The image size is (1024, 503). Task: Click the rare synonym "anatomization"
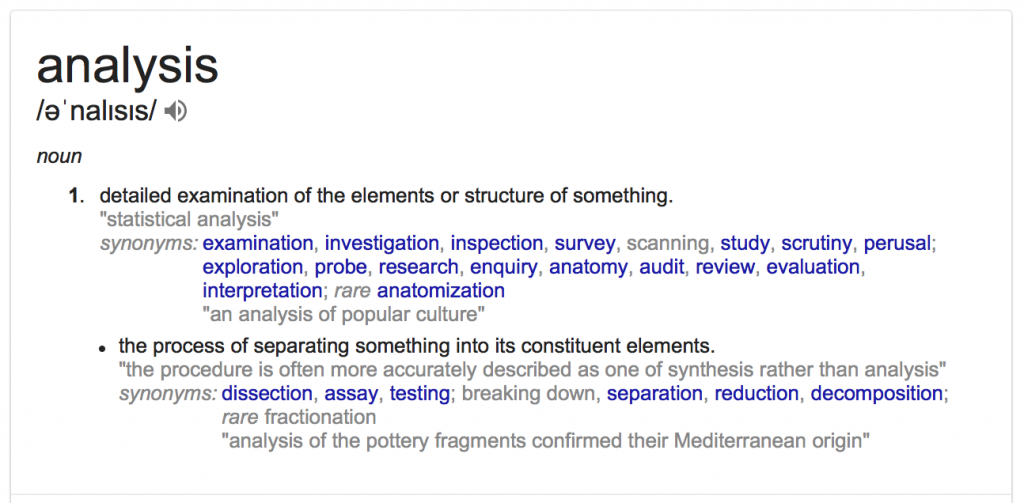[441, 291]
